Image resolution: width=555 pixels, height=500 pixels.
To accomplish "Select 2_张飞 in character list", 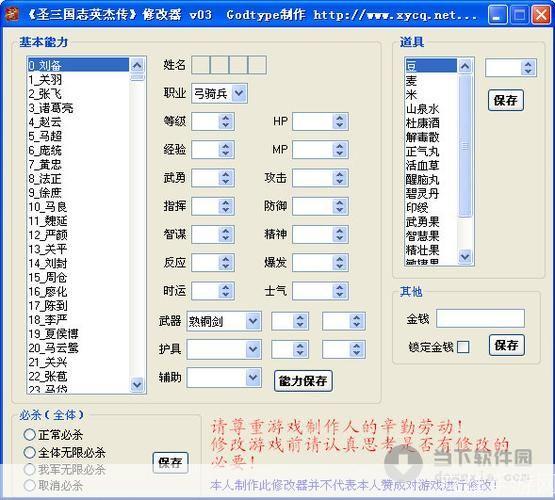I will coord(78,94).
